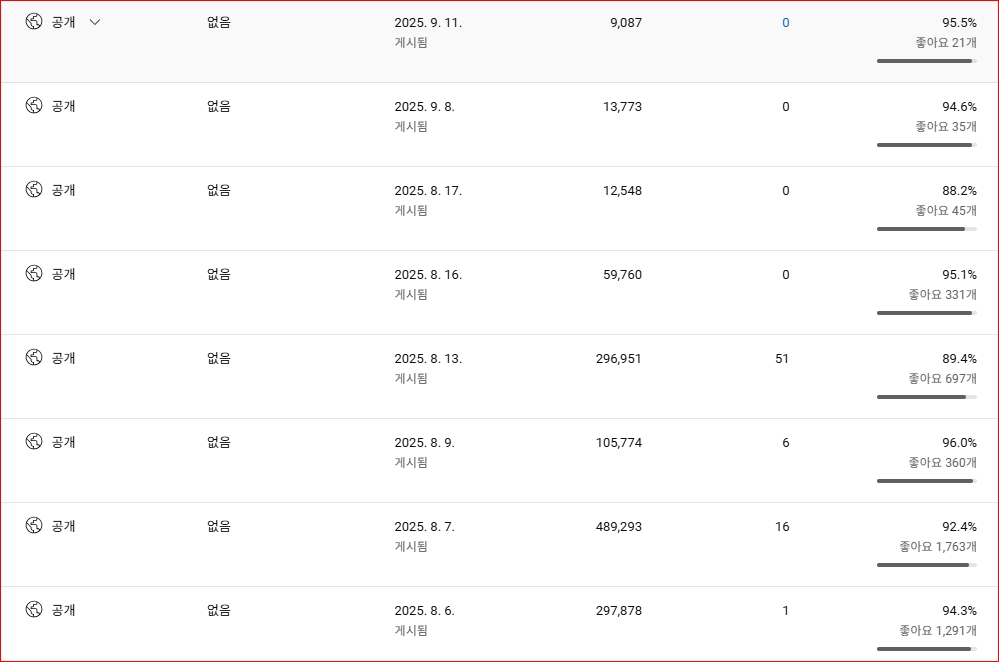The height and width of the screenshot is (662, 999).
Task: Click the 296,951 view count
Action: point(619,359)
